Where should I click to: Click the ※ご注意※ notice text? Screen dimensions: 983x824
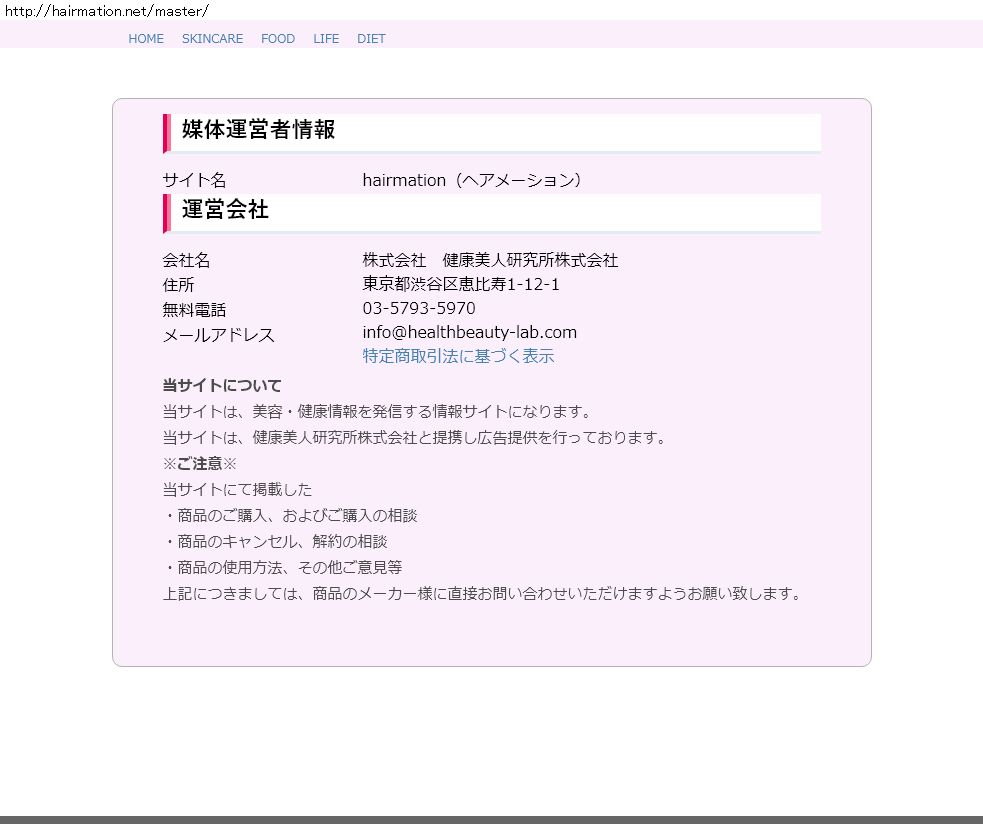point(200,464)
